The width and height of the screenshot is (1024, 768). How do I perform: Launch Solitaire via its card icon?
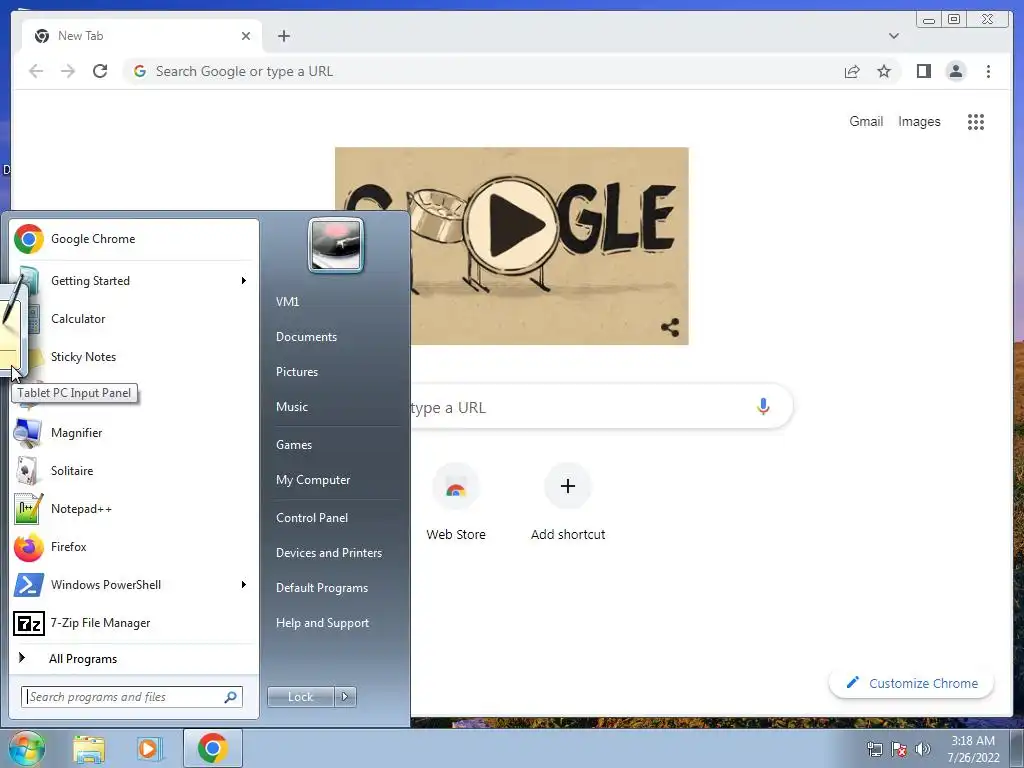coord(28,471)
